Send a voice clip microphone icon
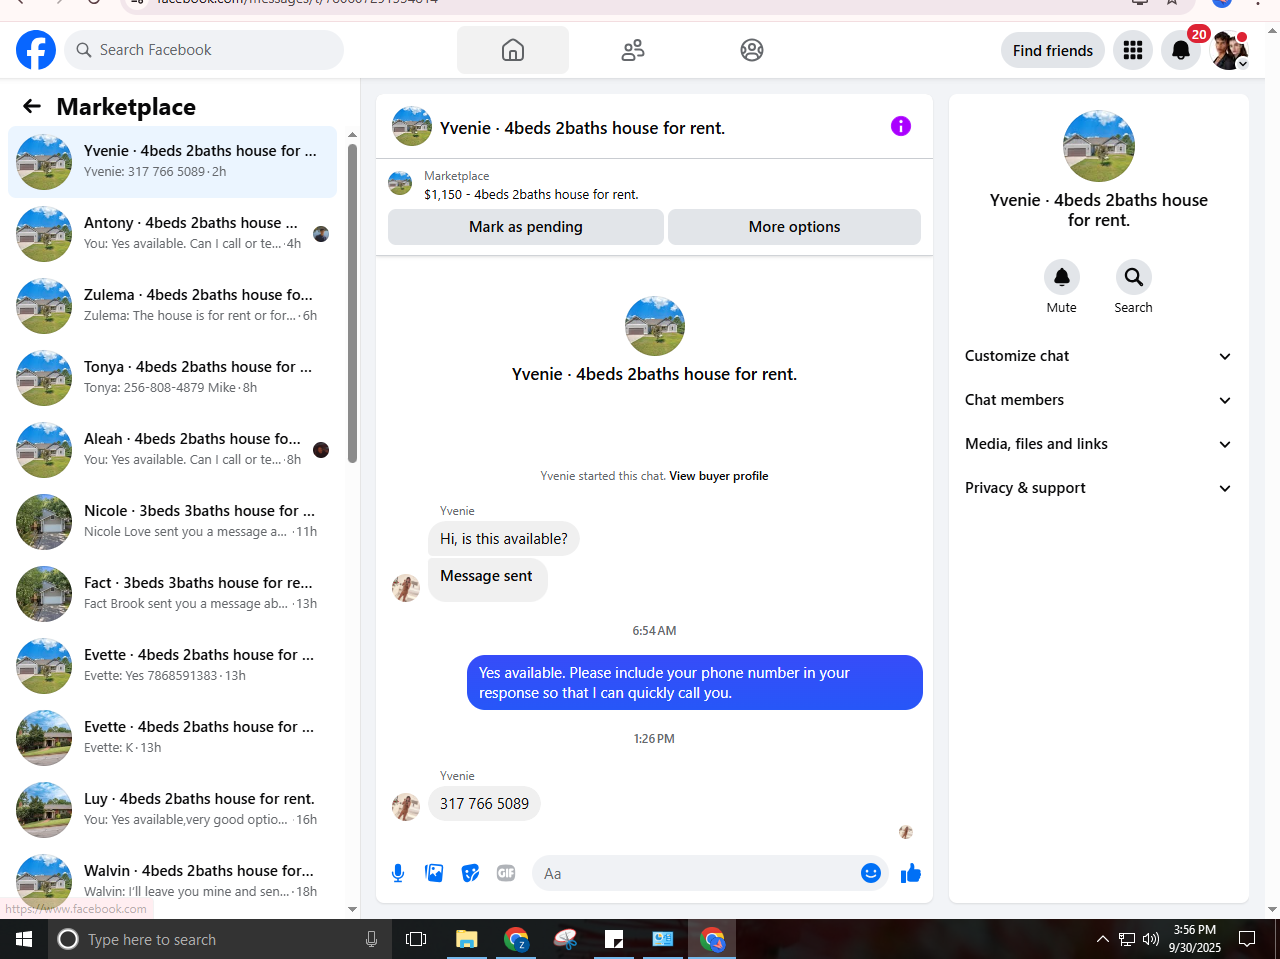 tap(398, 873)
